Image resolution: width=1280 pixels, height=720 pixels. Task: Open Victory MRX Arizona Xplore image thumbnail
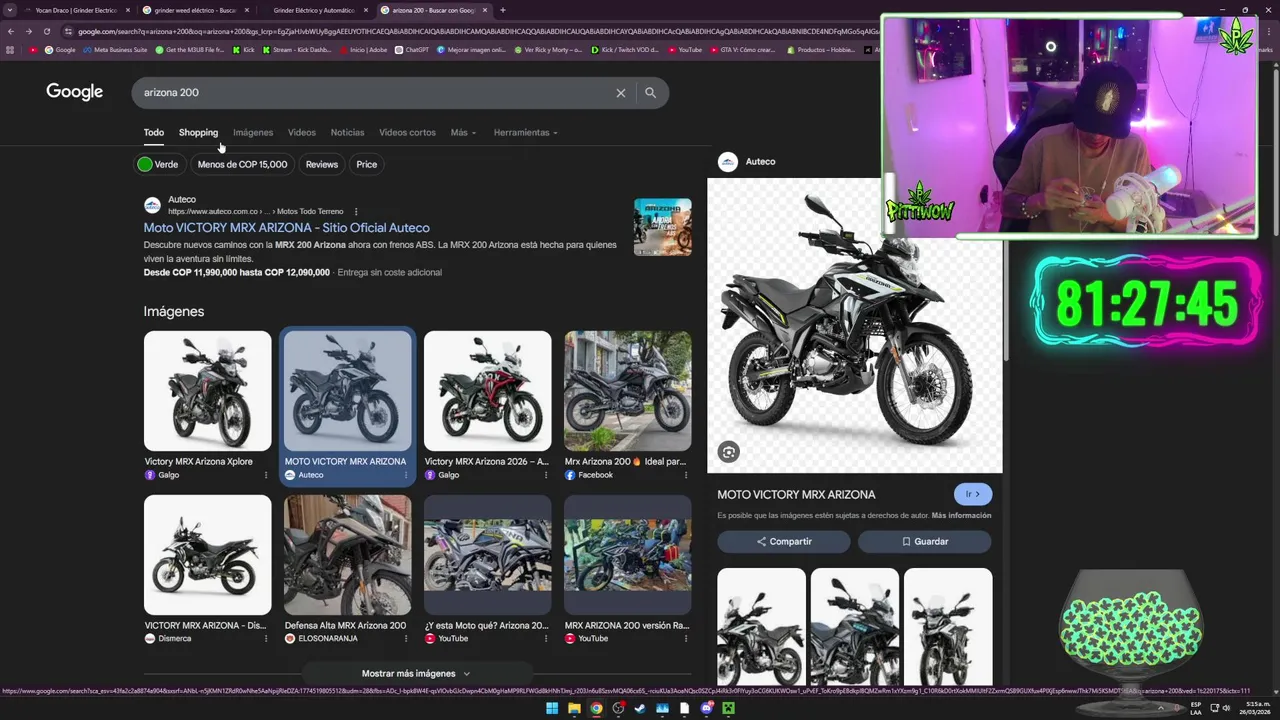(207, 391)
